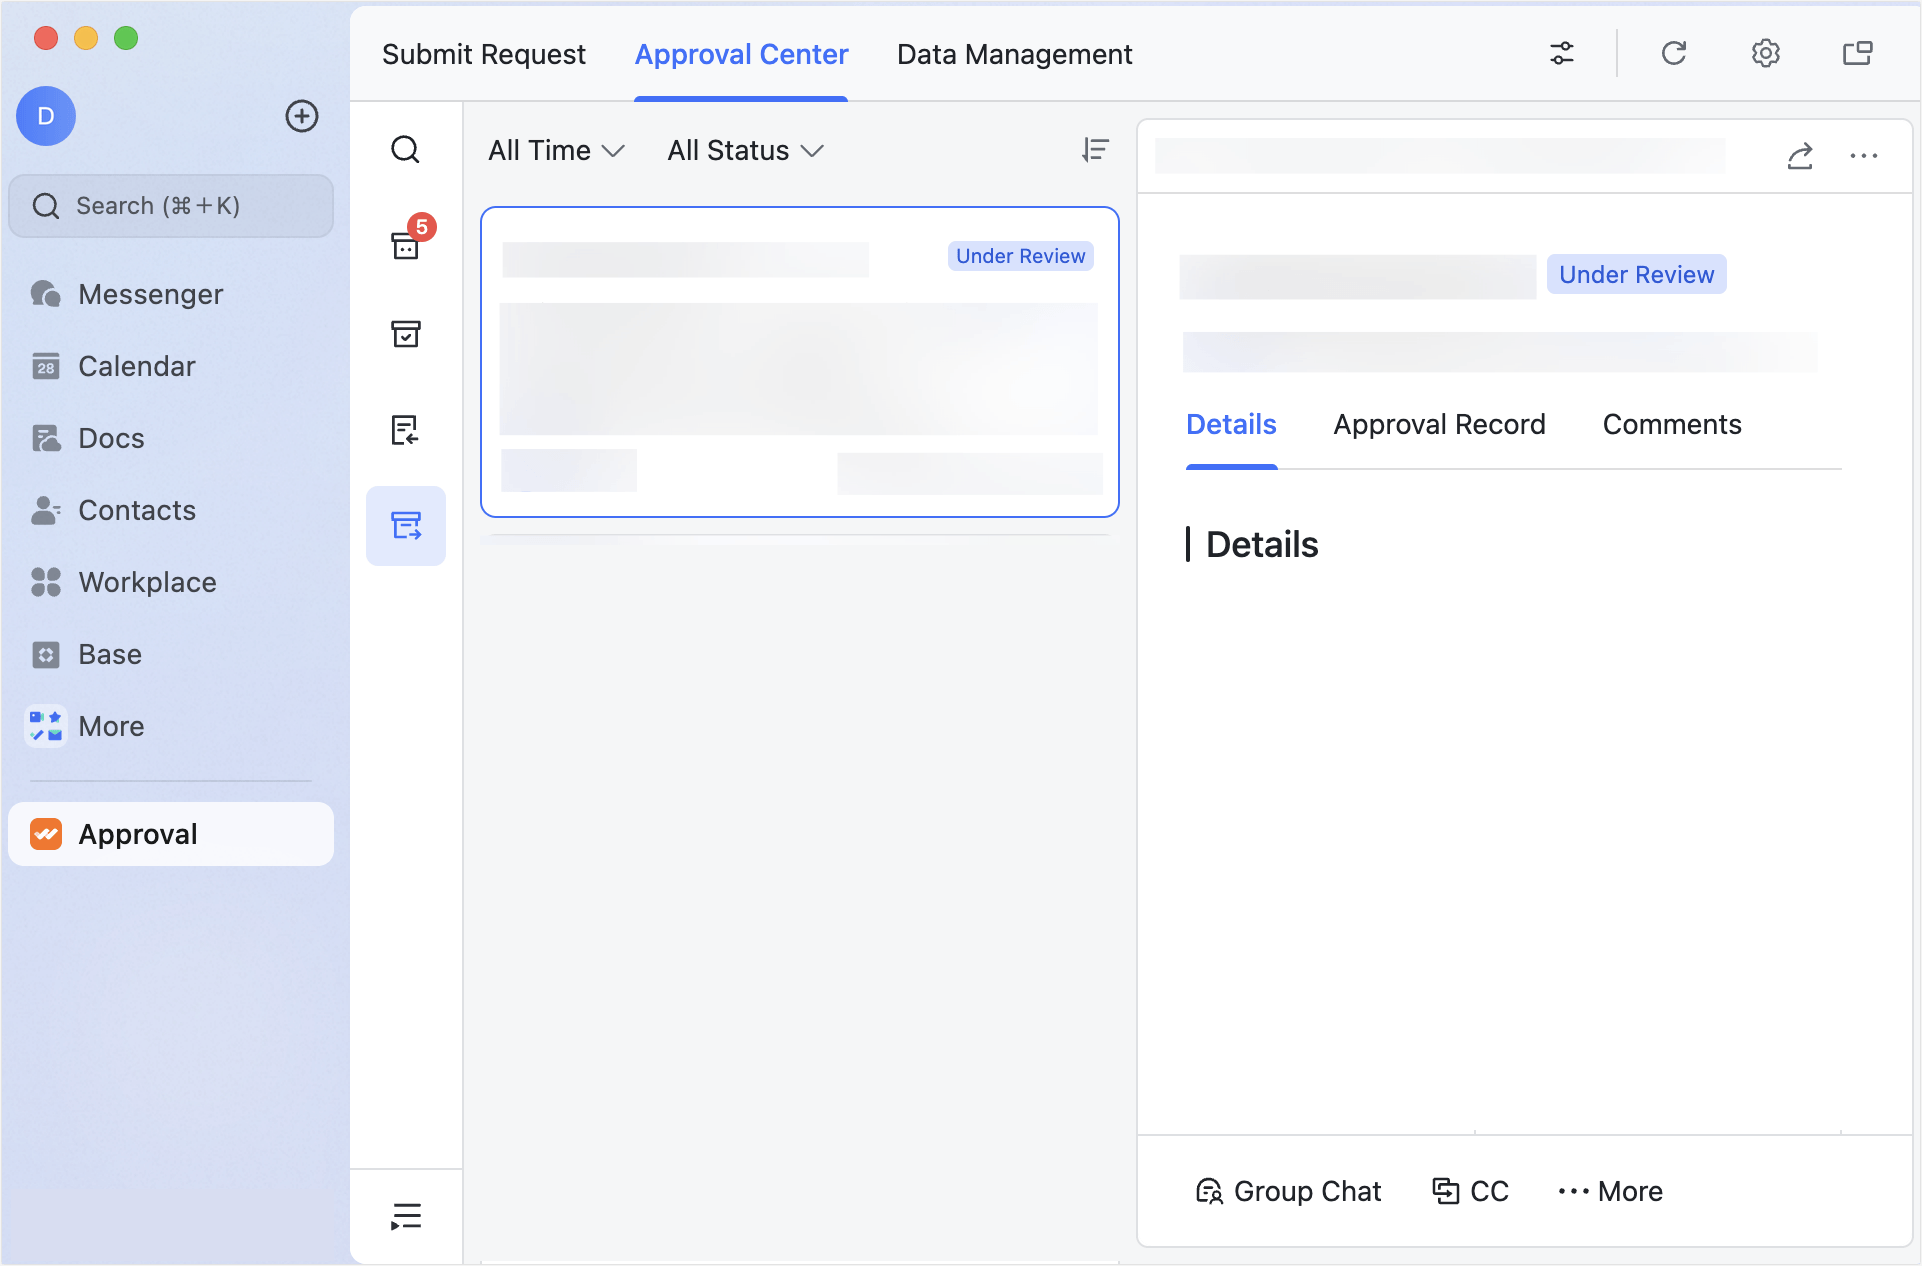Refresh the Approval Center view
This screenshot has height=1266, width=1922.
pos(1674,53)
